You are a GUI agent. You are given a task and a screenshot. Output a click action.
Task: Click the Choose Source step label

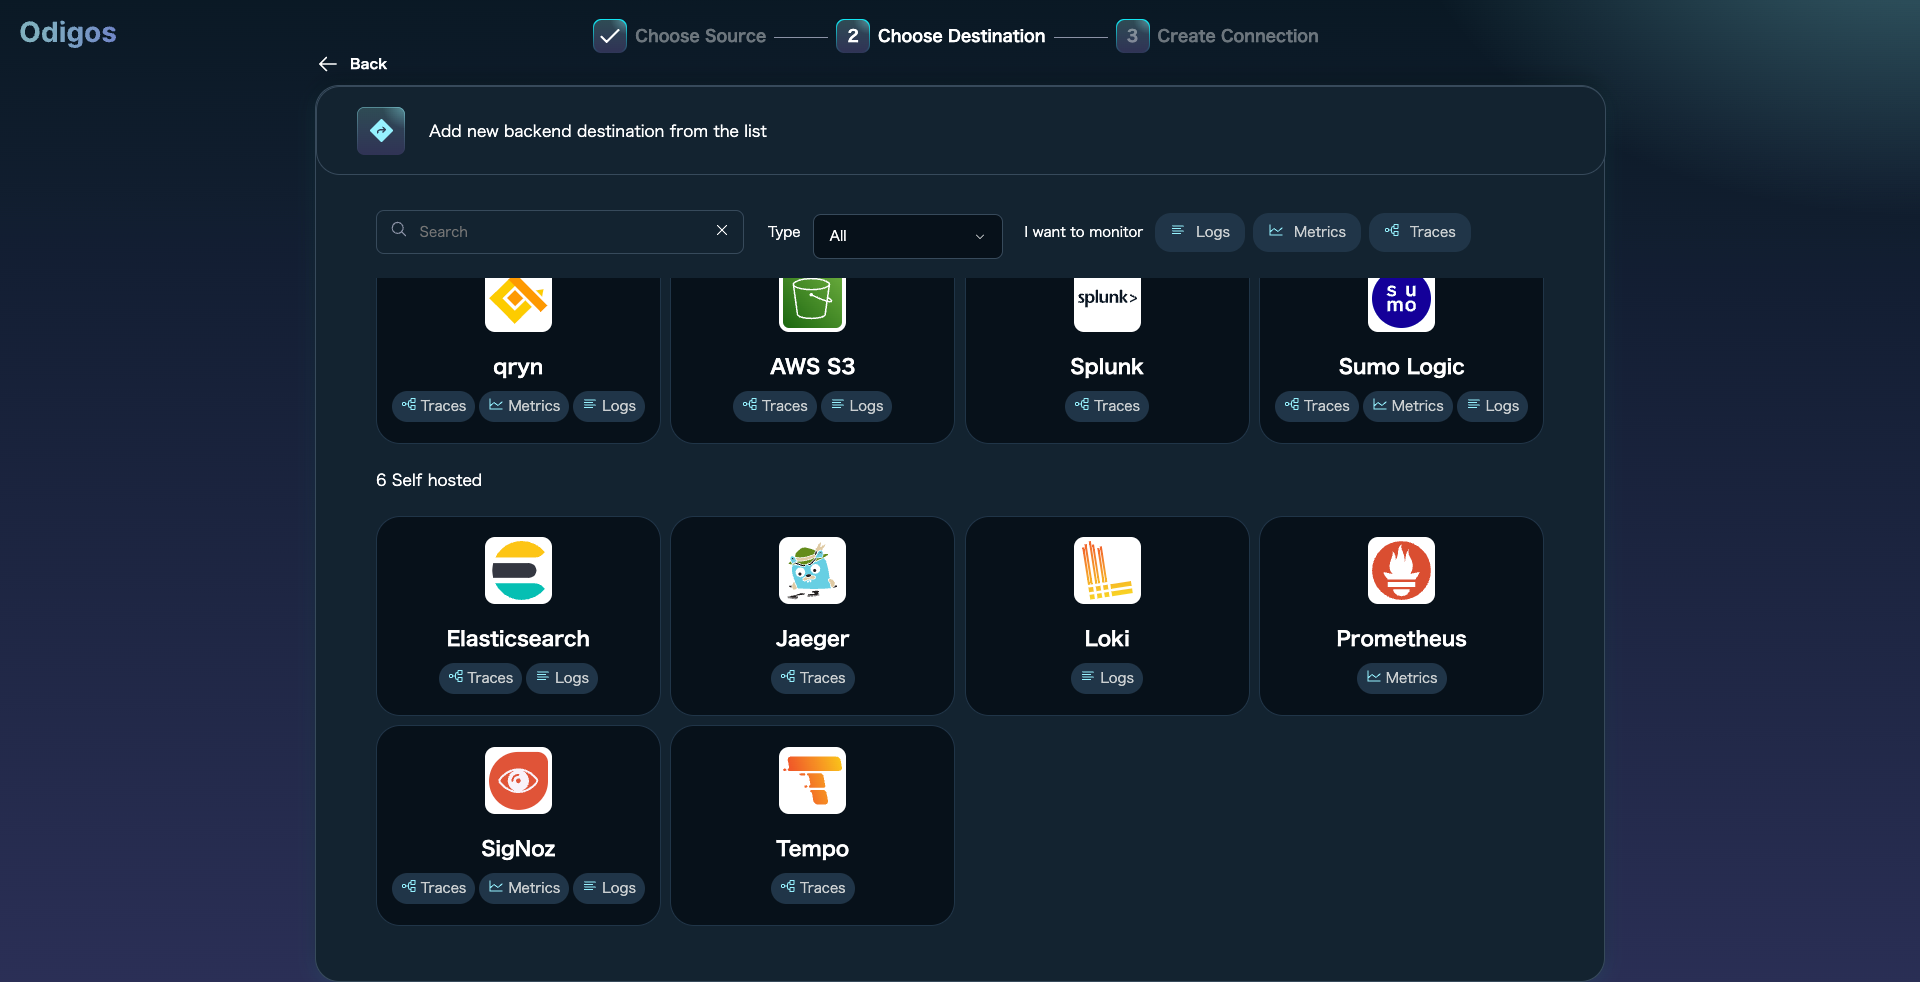pos(700,36)
